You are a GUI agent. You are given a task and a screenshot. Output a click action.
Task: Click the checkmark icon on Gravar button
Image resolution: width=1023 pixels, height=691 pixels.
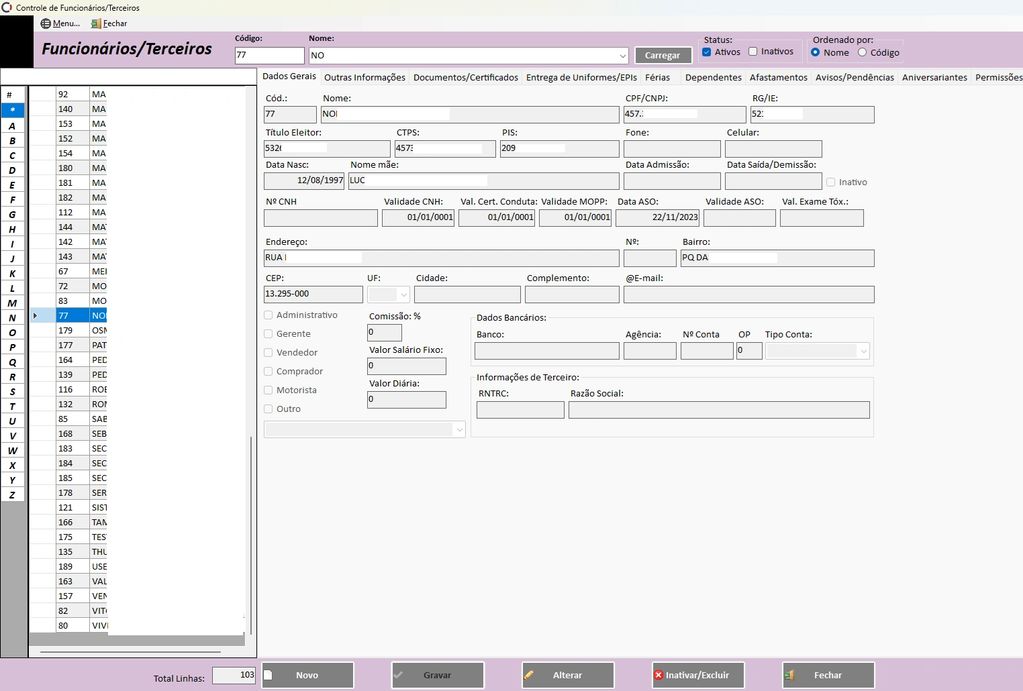tap(398, 675)
